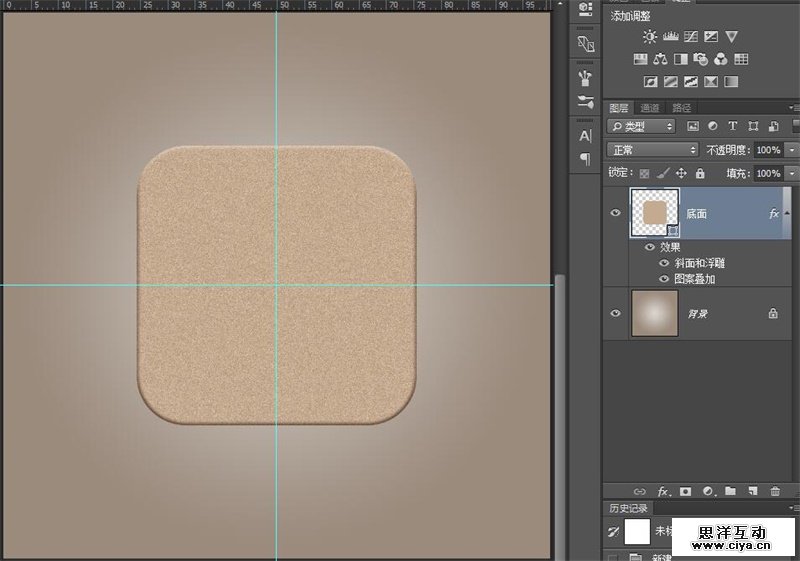Select the 底面 layer thumbnail
Viewport: 800px width, 561px height.
click(x=654, y=213)
